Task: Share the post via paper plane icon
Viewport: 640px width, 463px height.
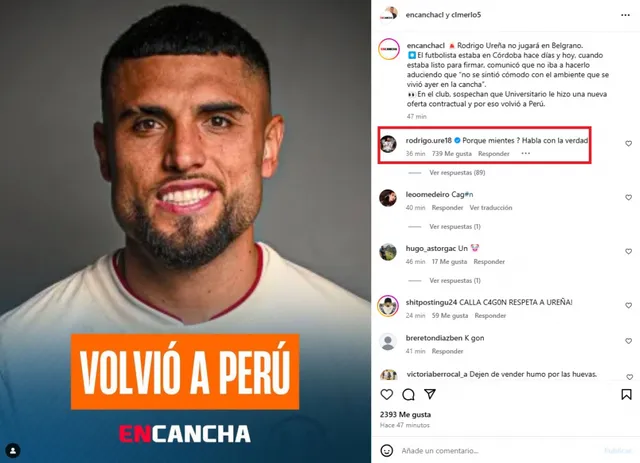Action: pos(430,394)
